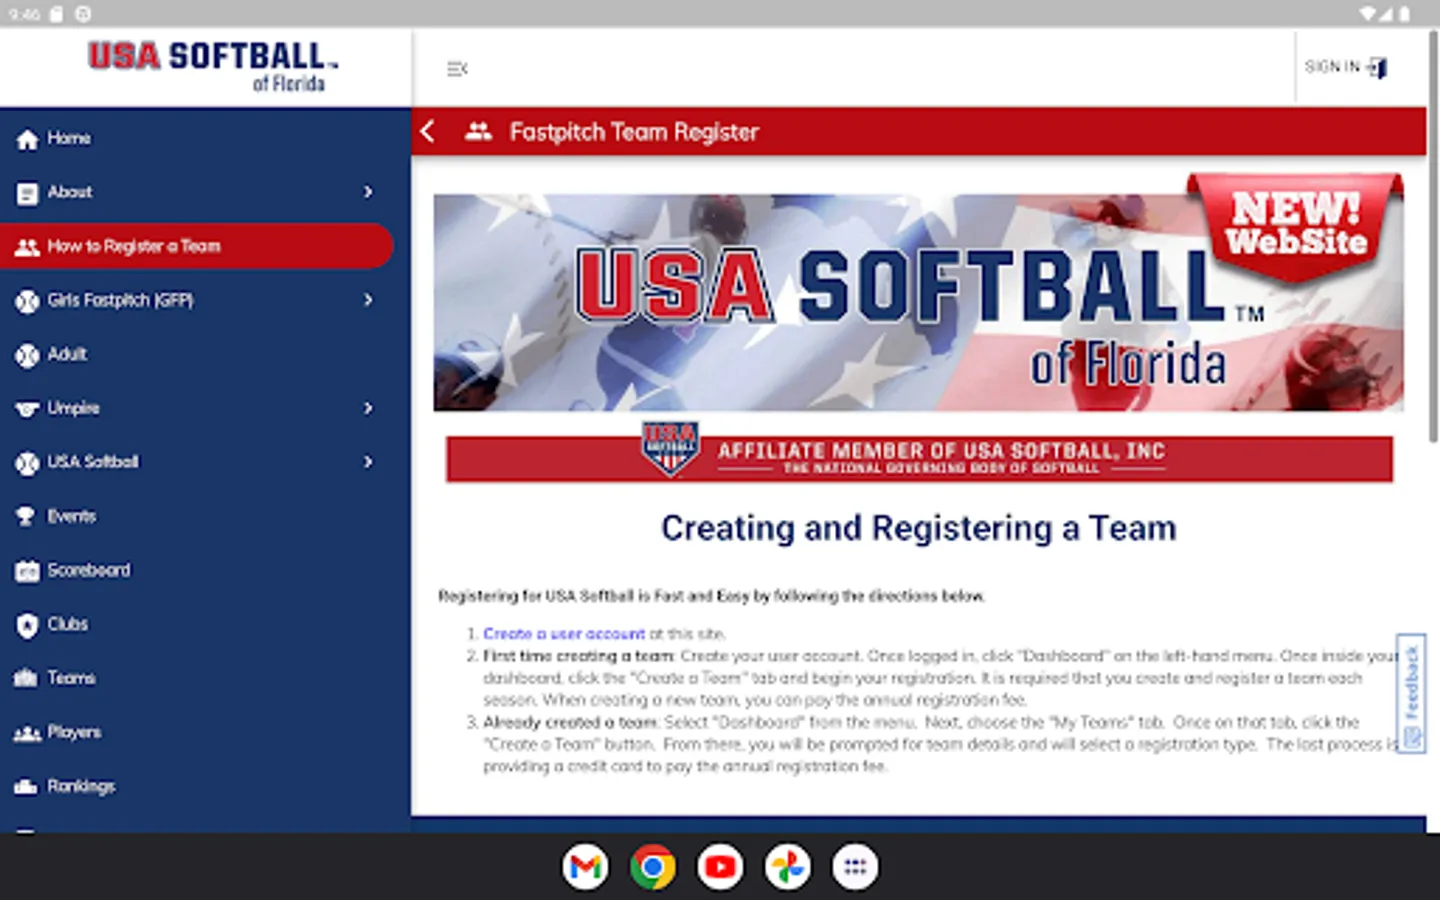The width and height of the screenshot is (1440, 900).
Task: Click the SIGN IN button
Action: click(x=1346, y=67)
